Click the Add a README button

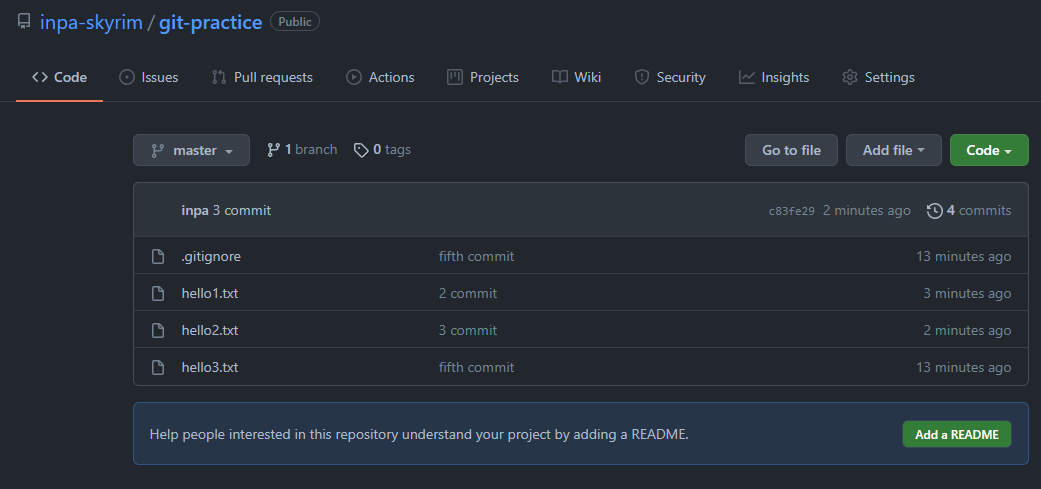[957, 435]
